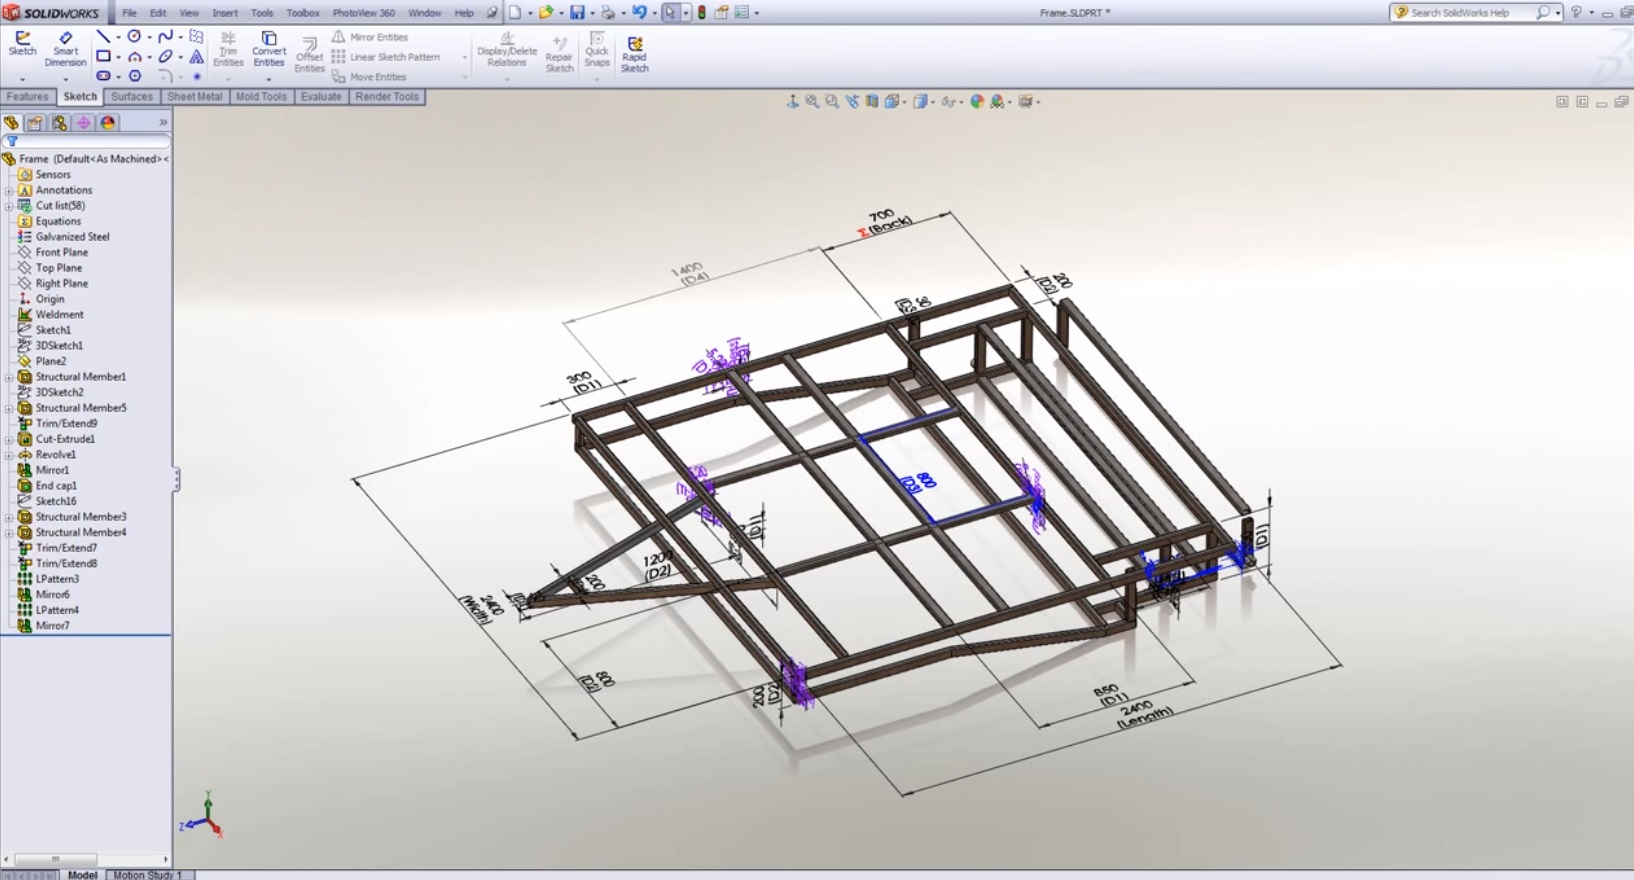
Task: Open the Display Style dropdown arrow
Action: click(x=932, y=102)
